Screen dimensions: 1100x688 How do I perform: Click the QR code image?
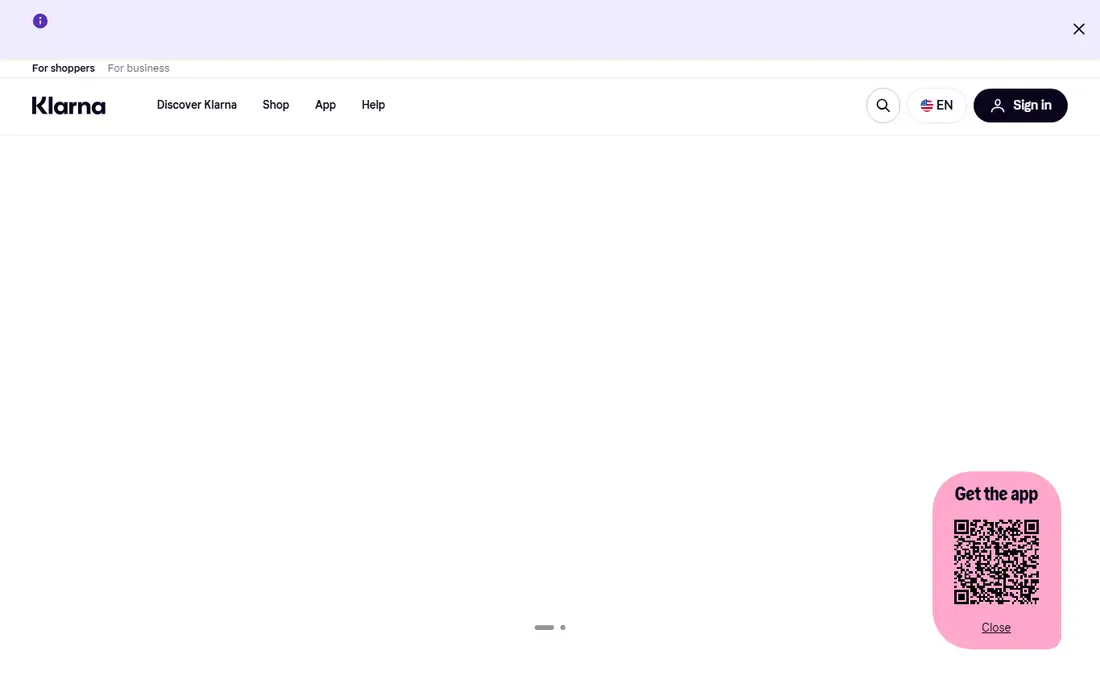click(x=995, y=561)
